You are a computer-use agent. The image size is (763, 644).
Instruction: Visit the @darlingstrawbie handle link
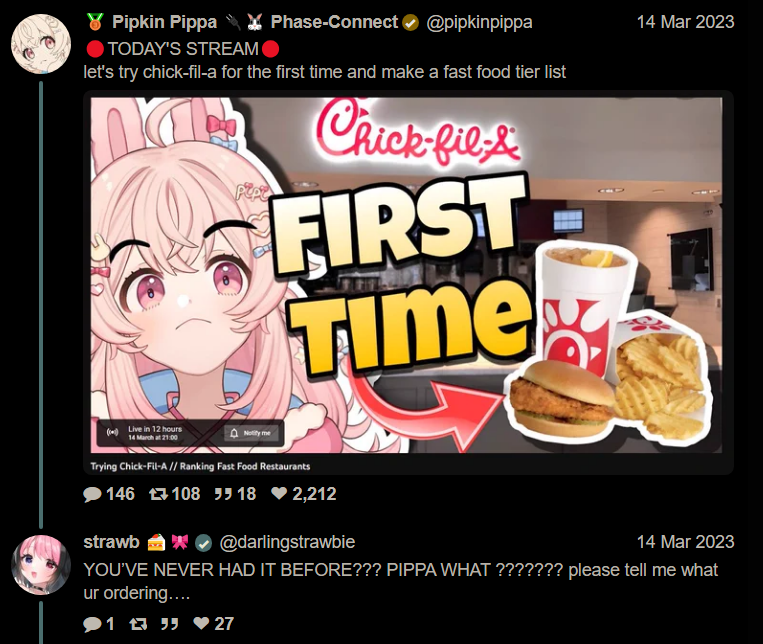point(287,542)
